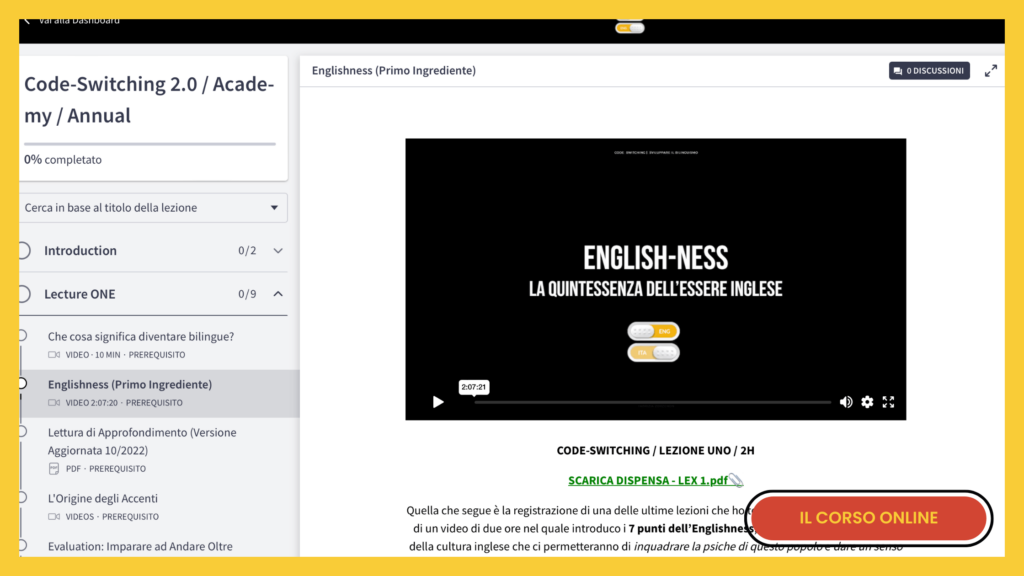Enter video fullscreen mode
This screenshot has width=1024, height=576.
click(x=888, y=402)
